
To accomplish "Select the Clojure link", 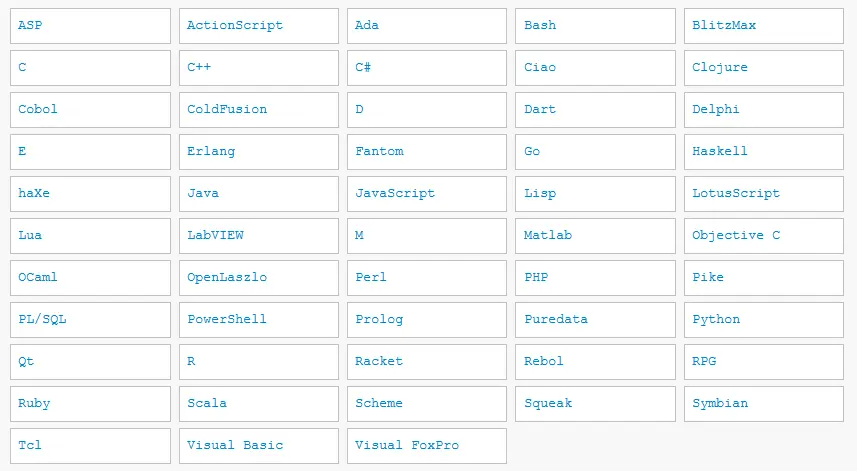I will [x=720, y=67].
